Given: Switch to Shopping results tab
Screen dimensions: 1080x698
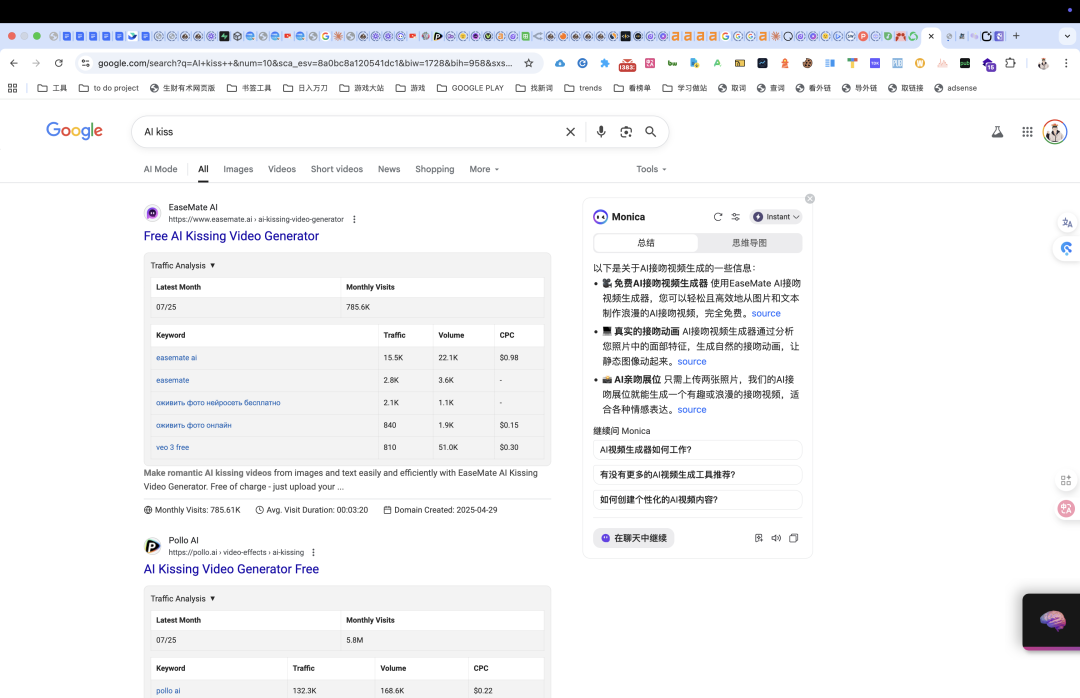Looking at the screenshot, I should coord(435,169).
